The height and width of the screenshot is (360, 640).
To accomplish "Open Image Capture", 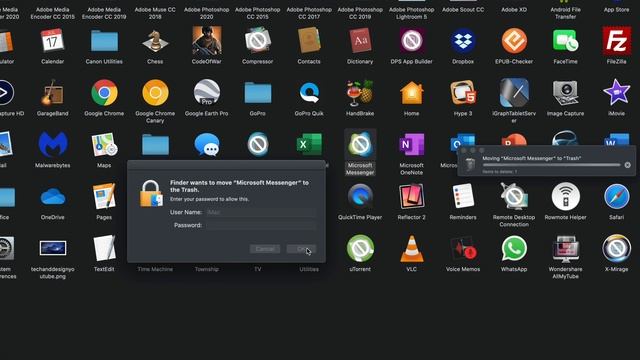I will coord(565,93).
